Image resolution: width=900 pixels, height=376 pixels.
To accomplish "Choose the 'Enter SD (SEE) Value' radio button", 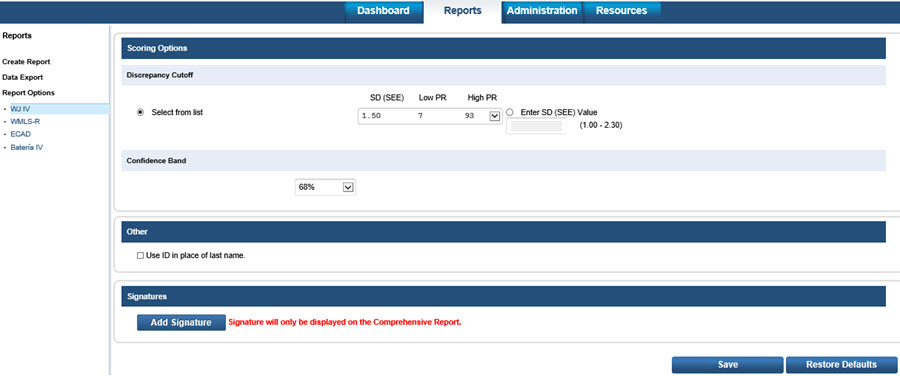I will tap(509, 113).
